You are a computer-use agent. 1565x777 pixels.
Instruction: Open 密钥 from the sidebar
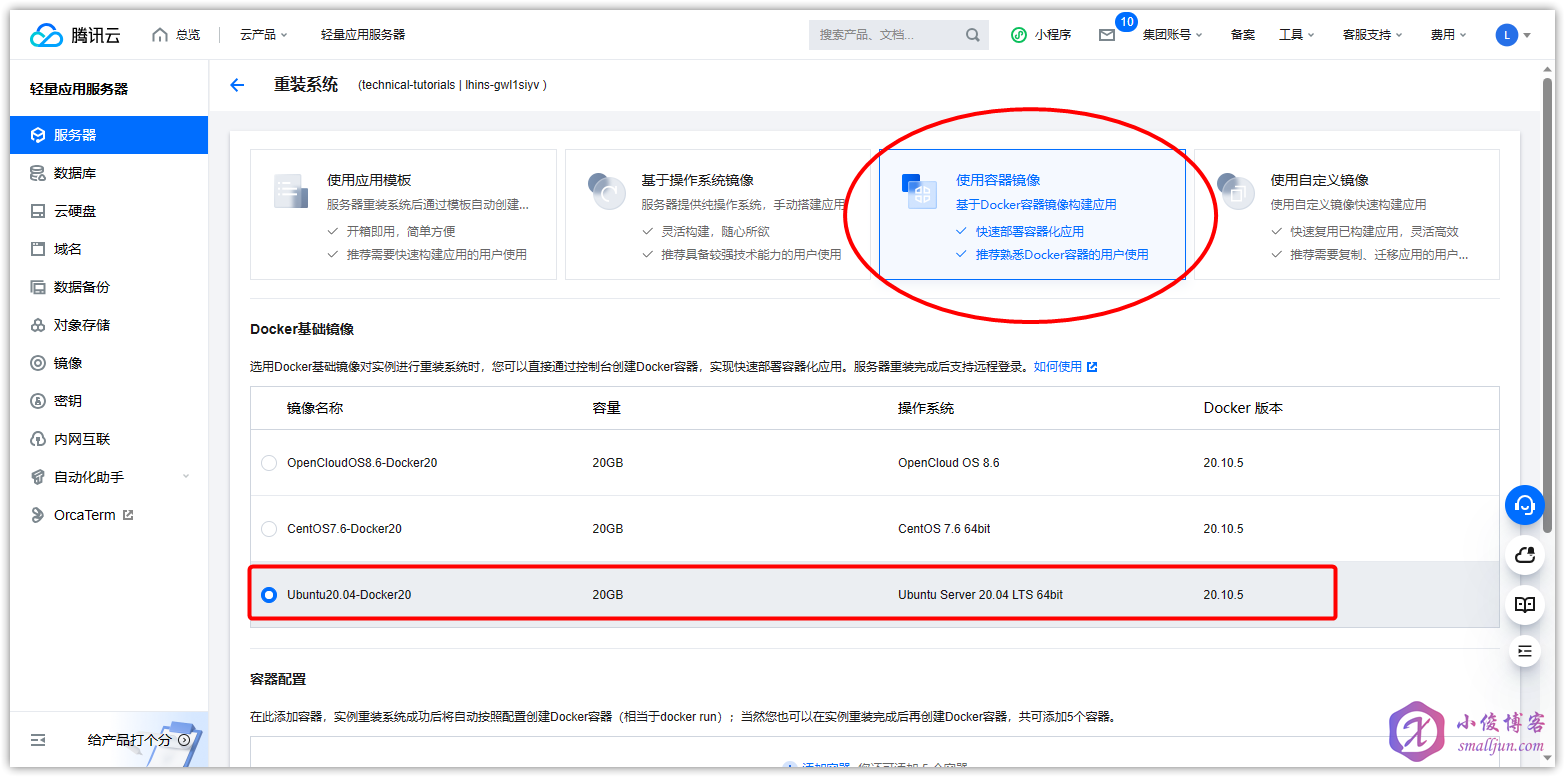tap(109, 401)
